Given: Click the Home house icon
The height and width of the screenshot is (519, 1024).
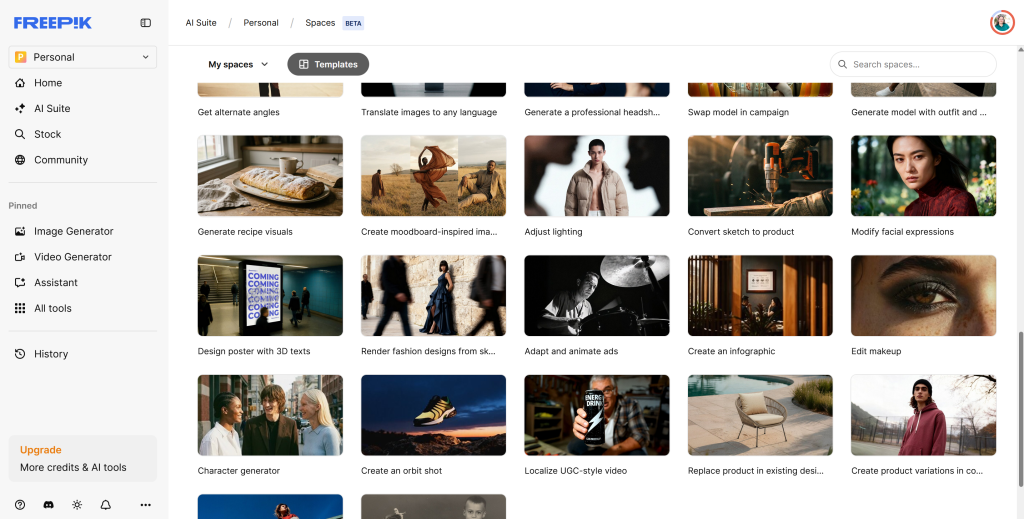Looking at the screenshot, I should 20,83.
